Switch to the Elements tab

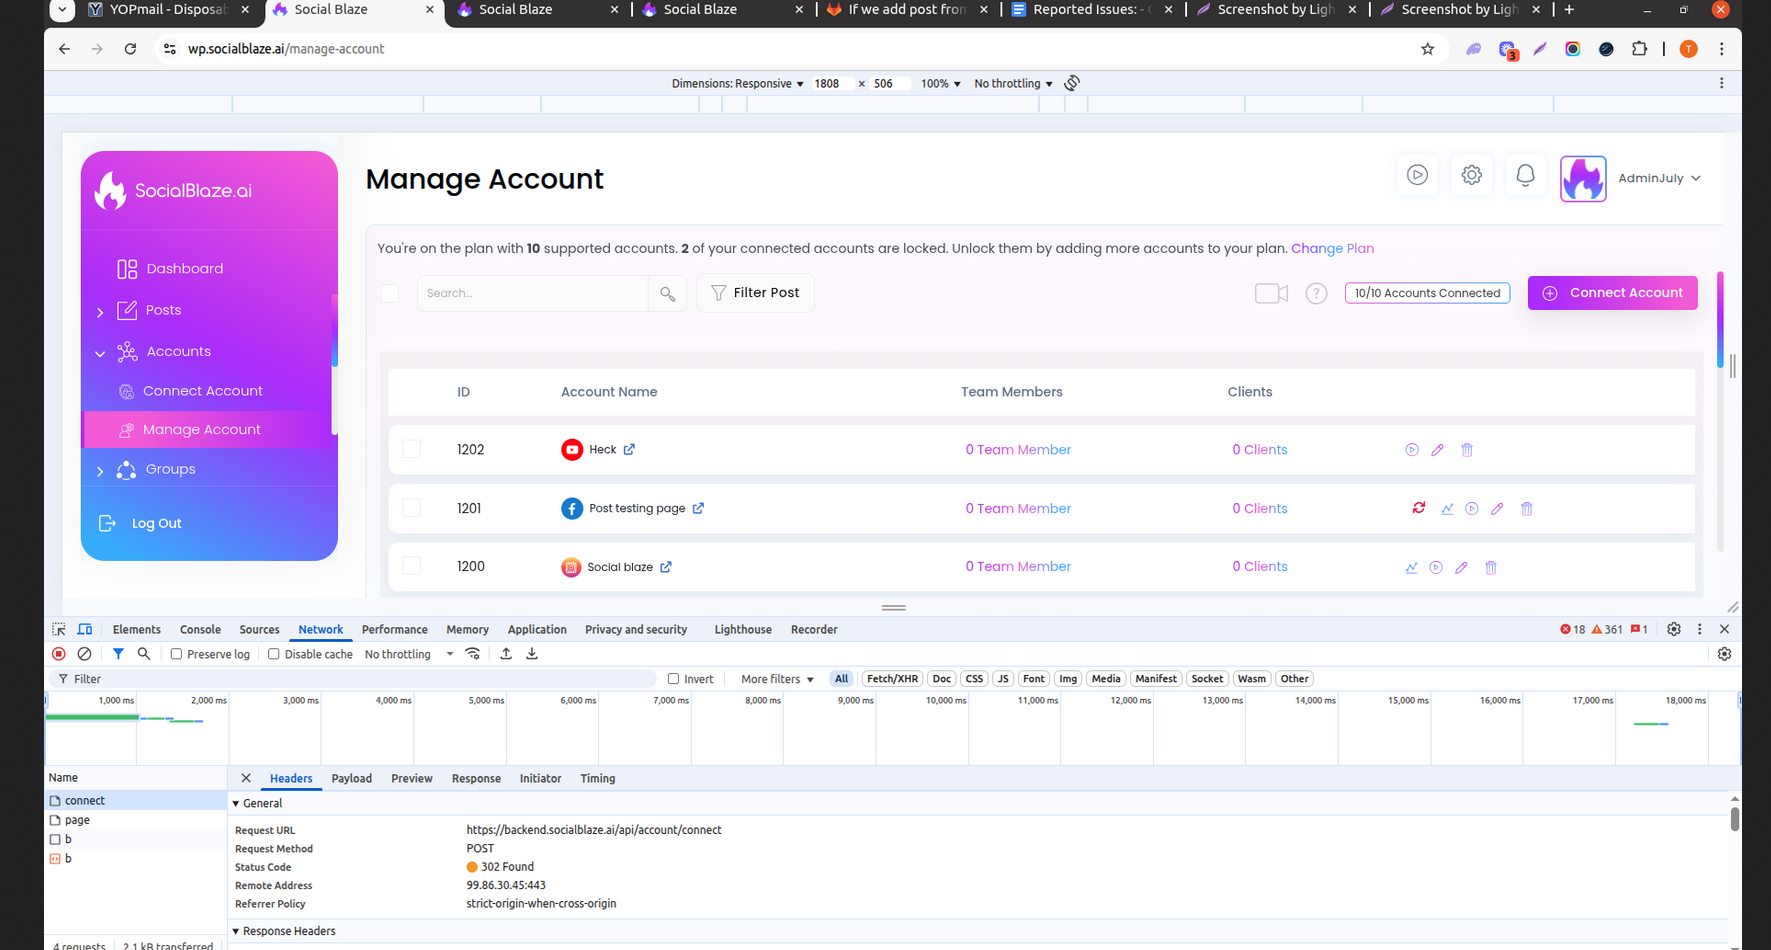point(137,629)
